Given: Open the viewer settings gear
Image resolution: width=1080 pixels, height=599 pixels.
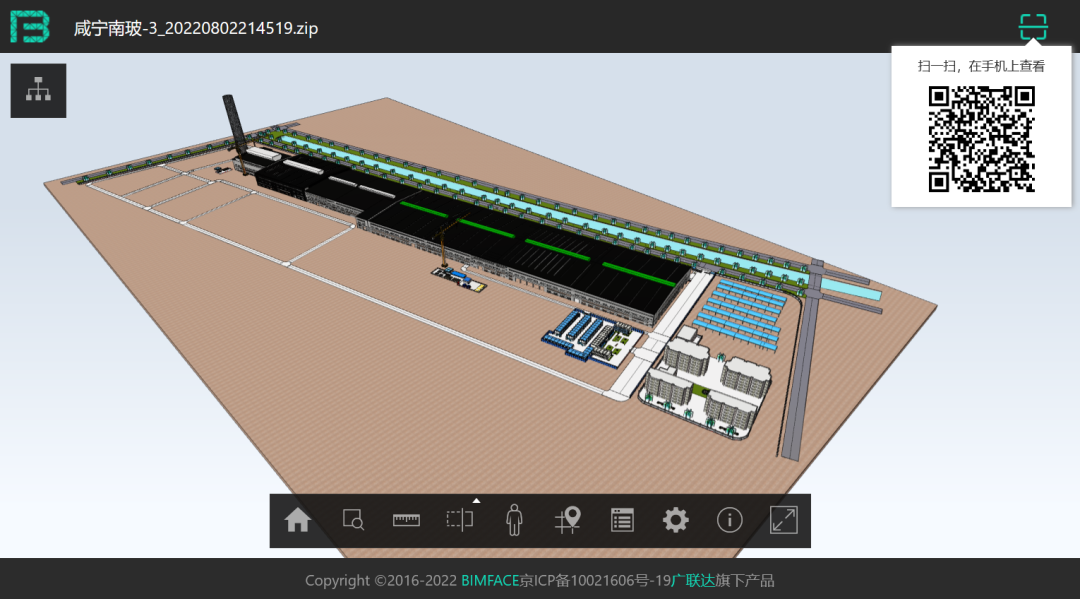Looking at the screenshot, I should [x=675, y=520].
